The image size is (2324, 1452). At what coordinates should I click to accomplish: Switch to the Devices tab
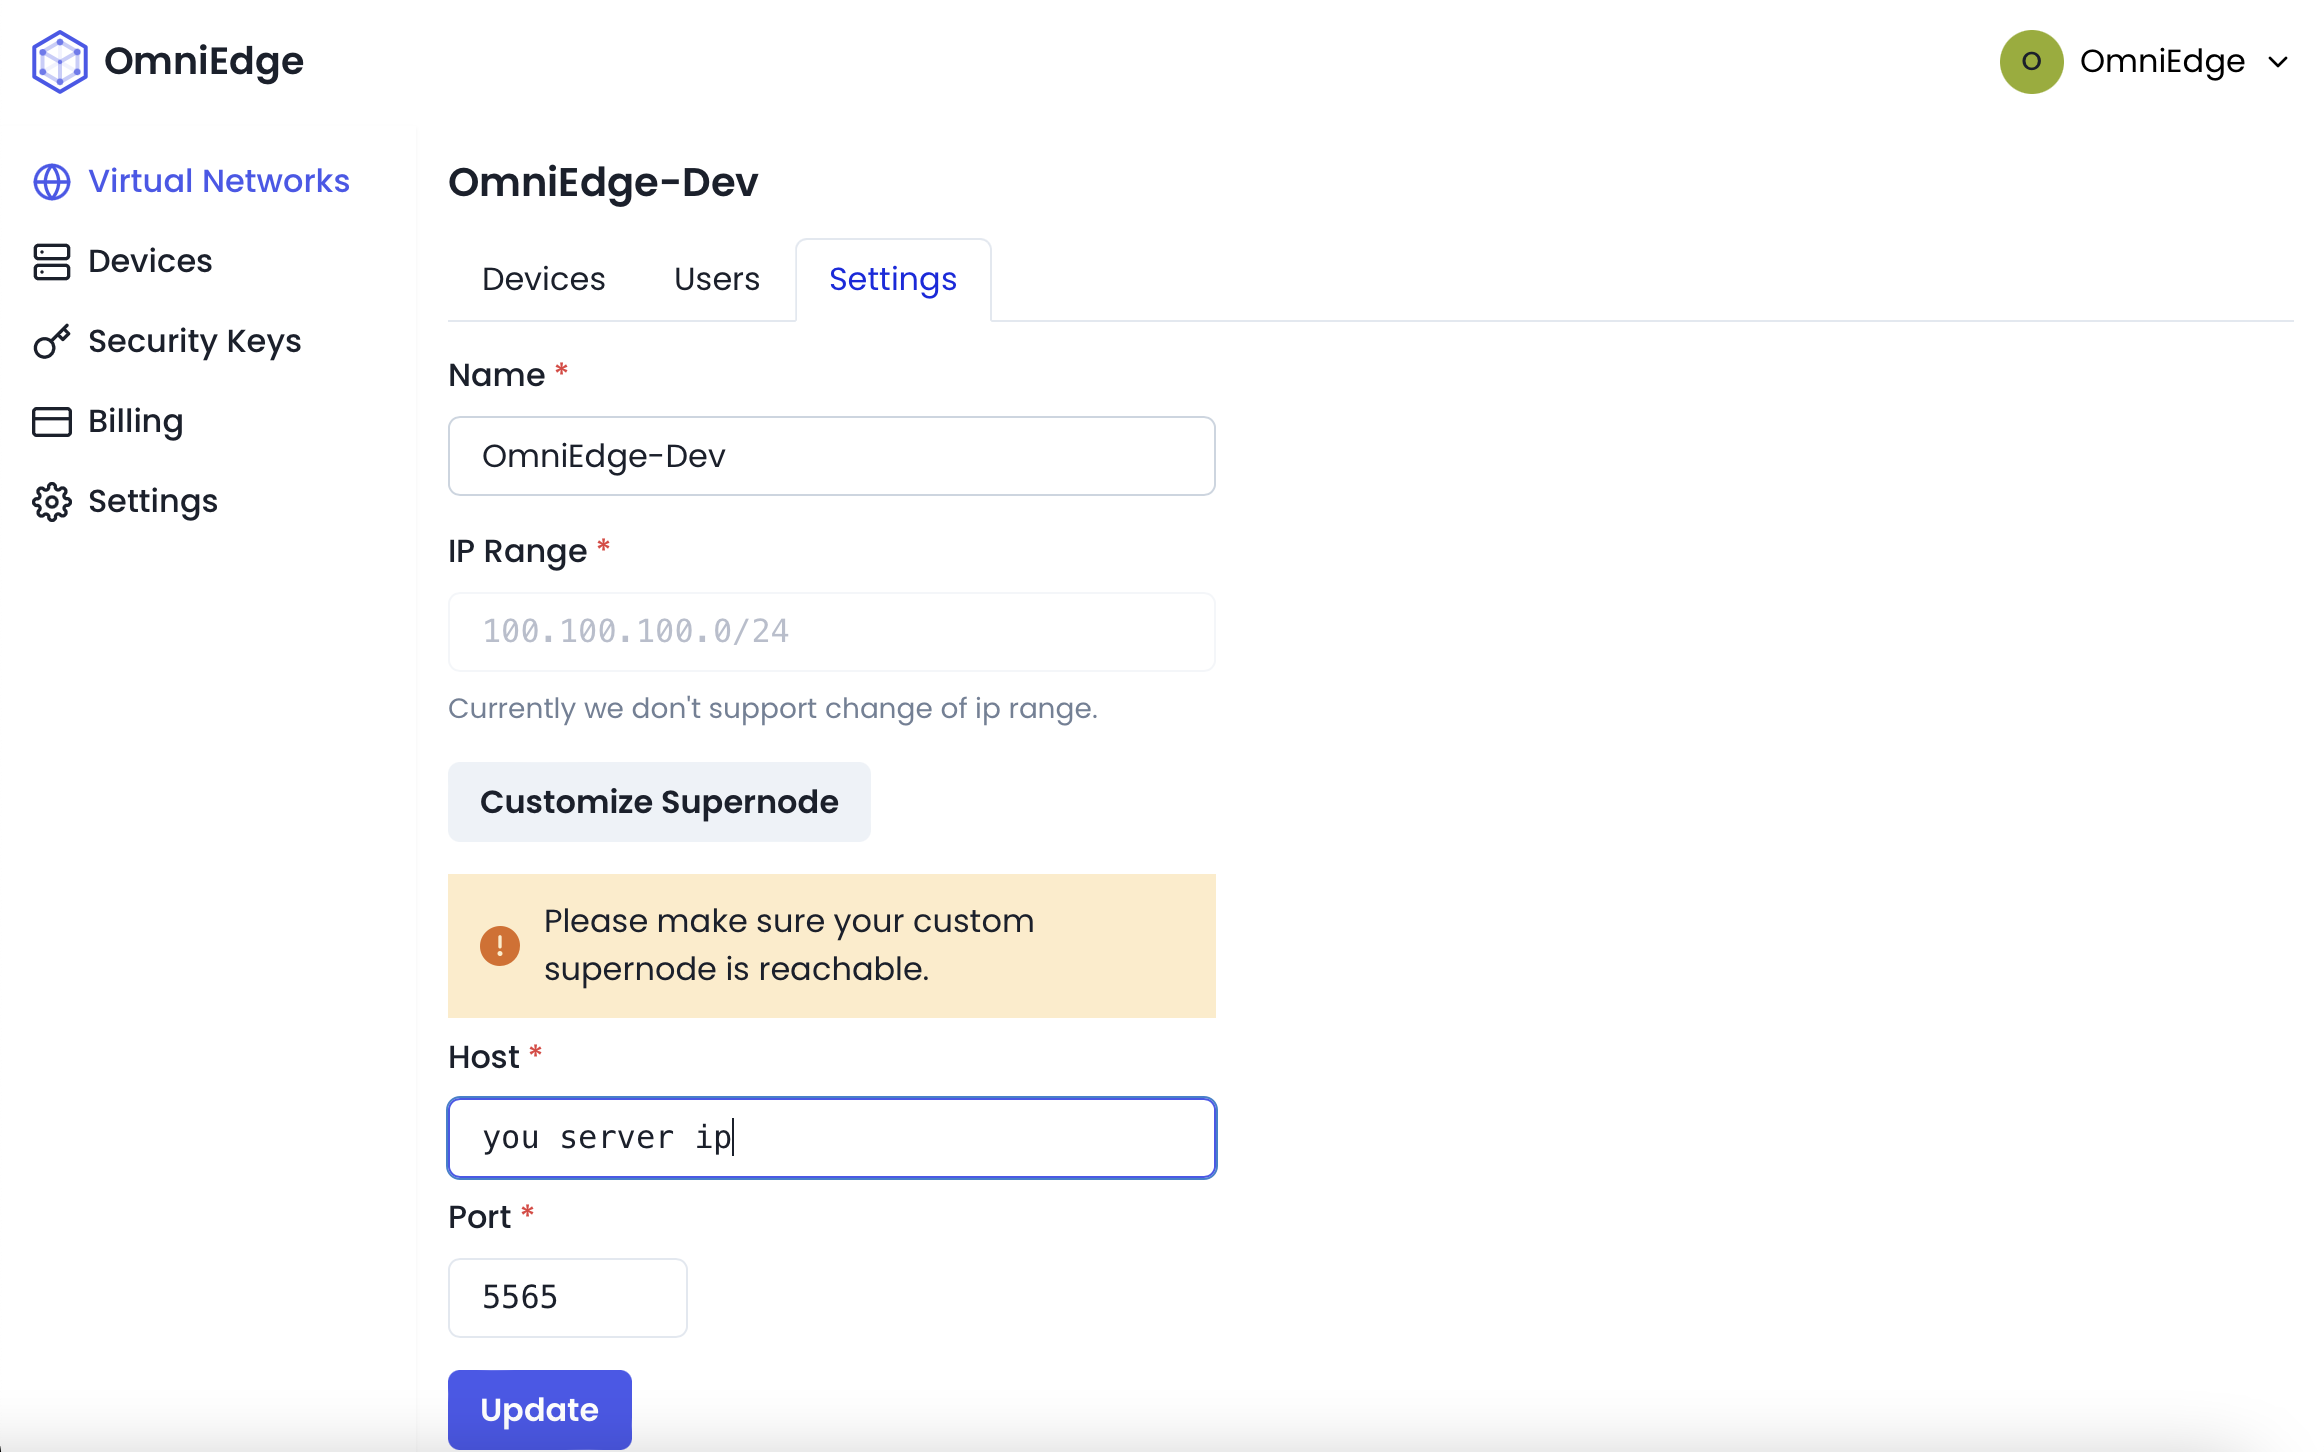(543, 279)
